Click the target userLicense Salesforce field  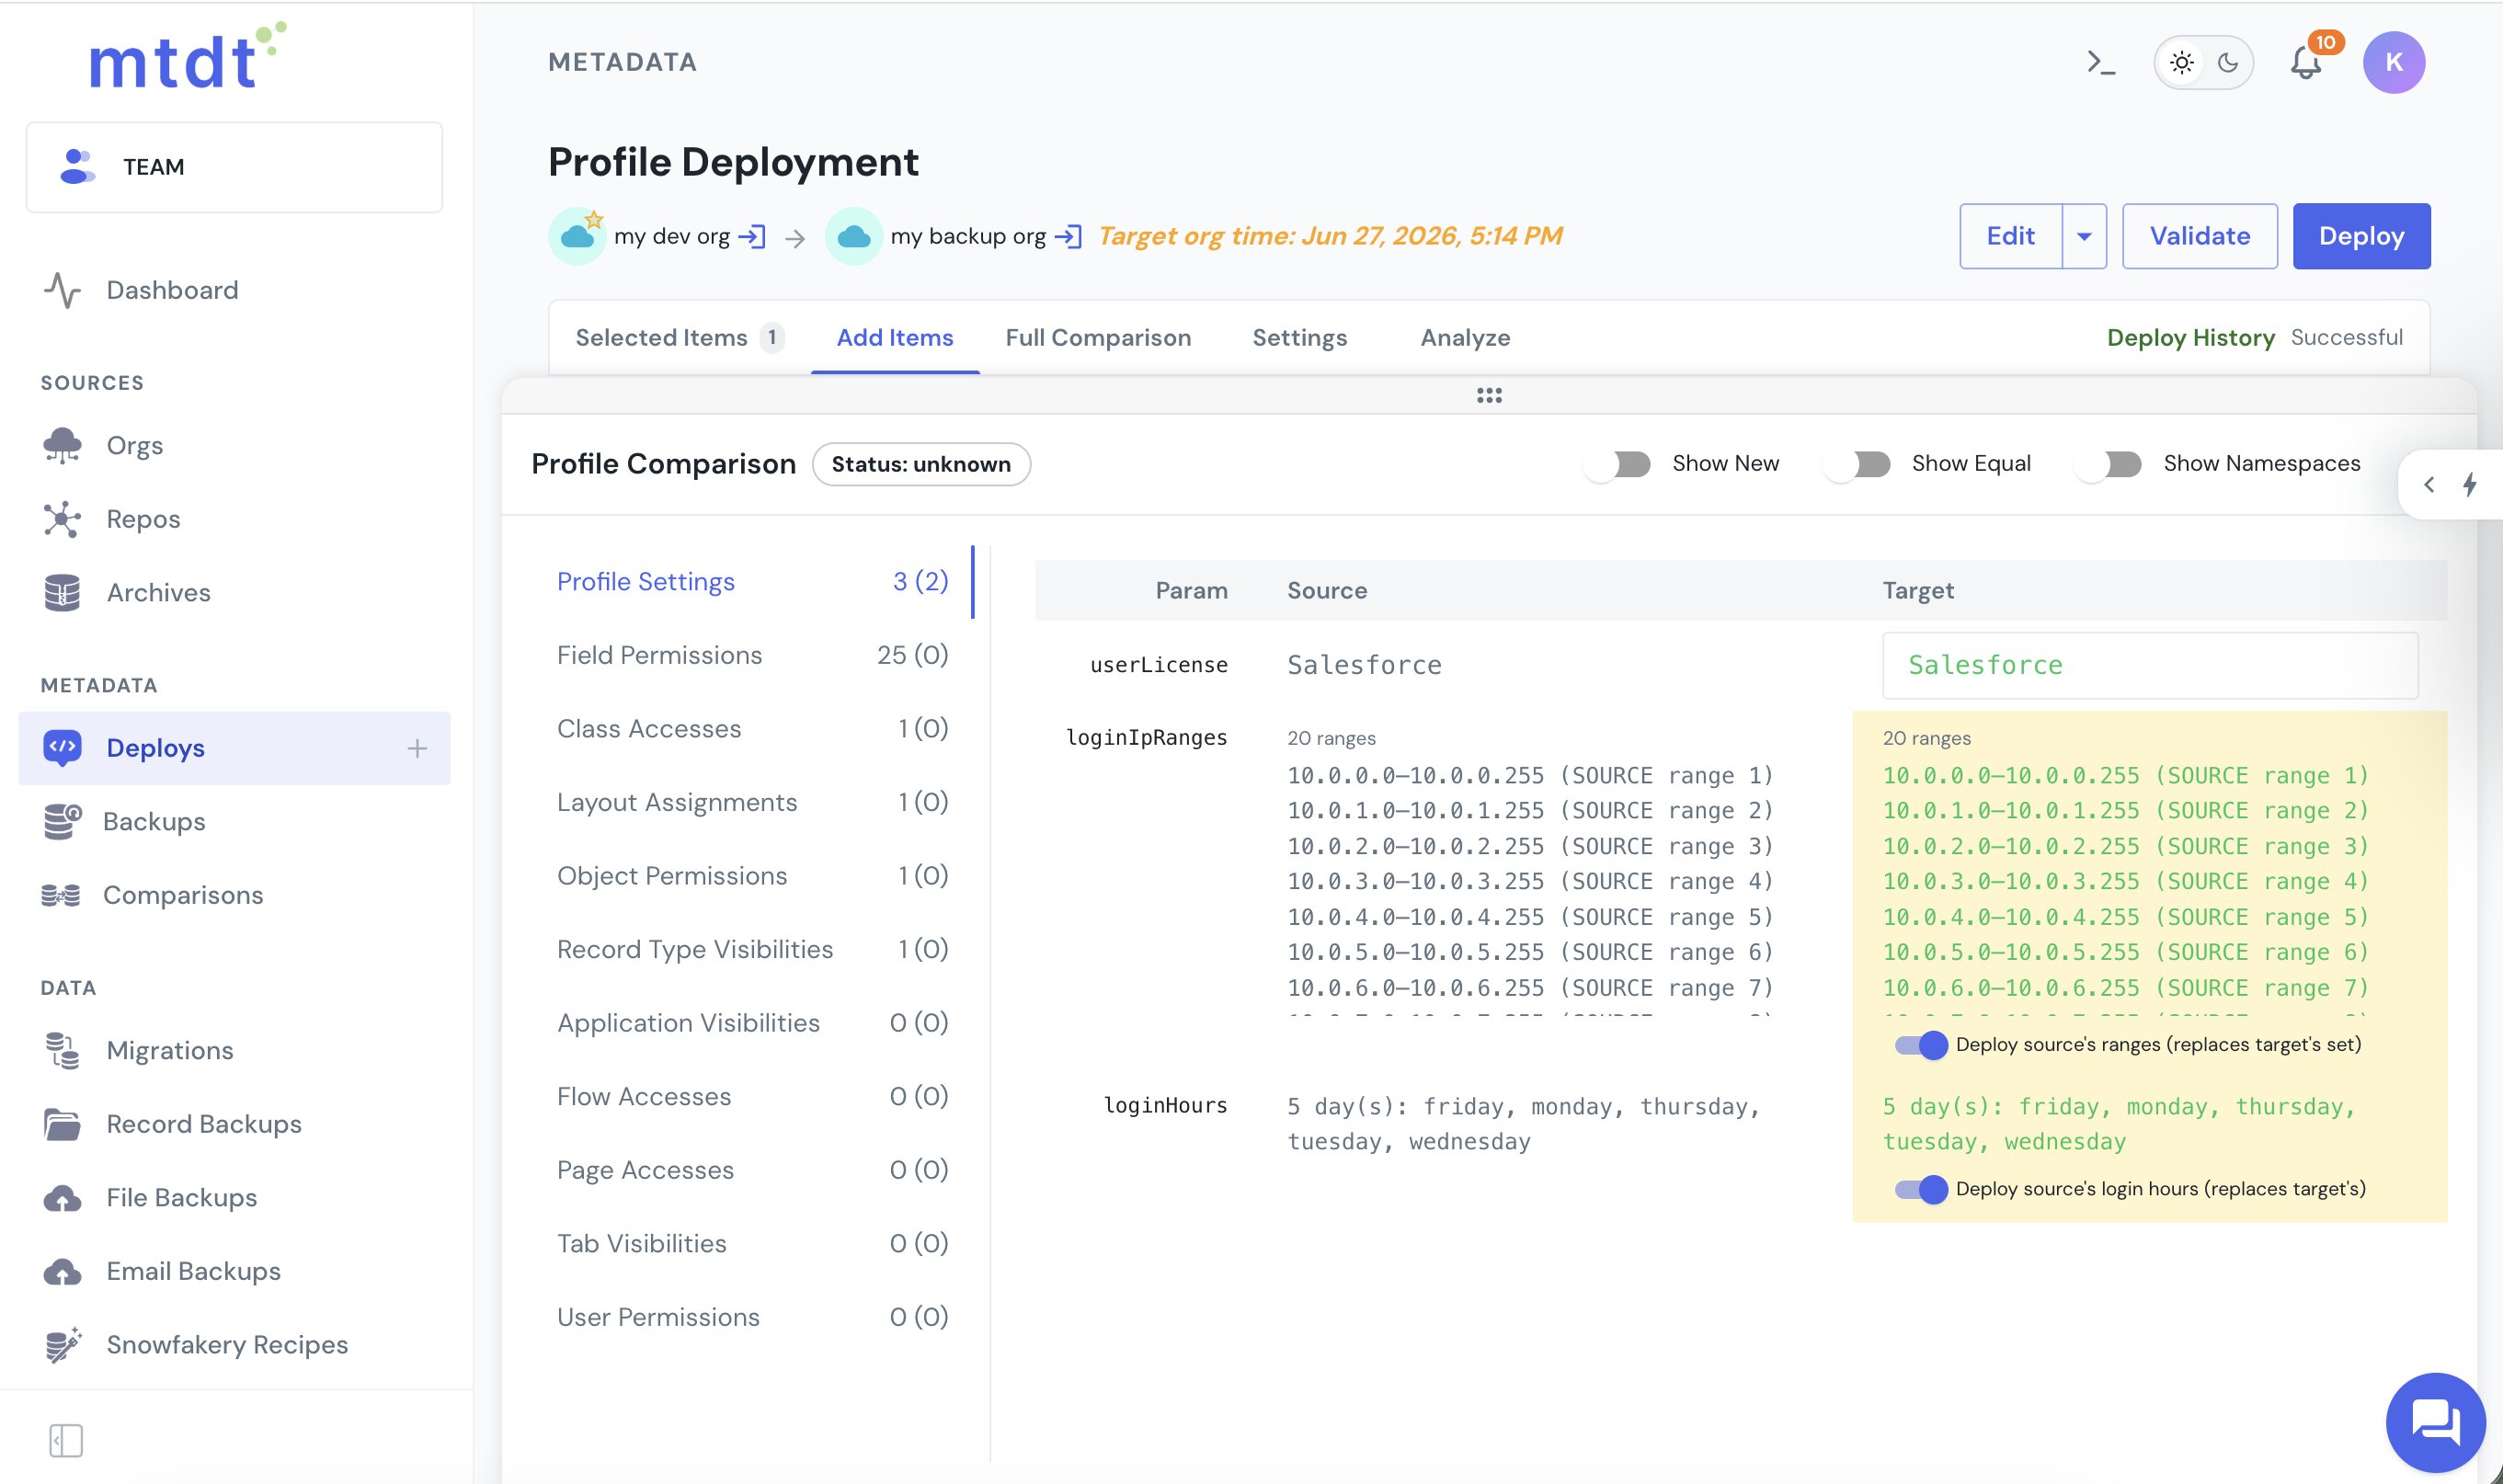pos(2150,666)
